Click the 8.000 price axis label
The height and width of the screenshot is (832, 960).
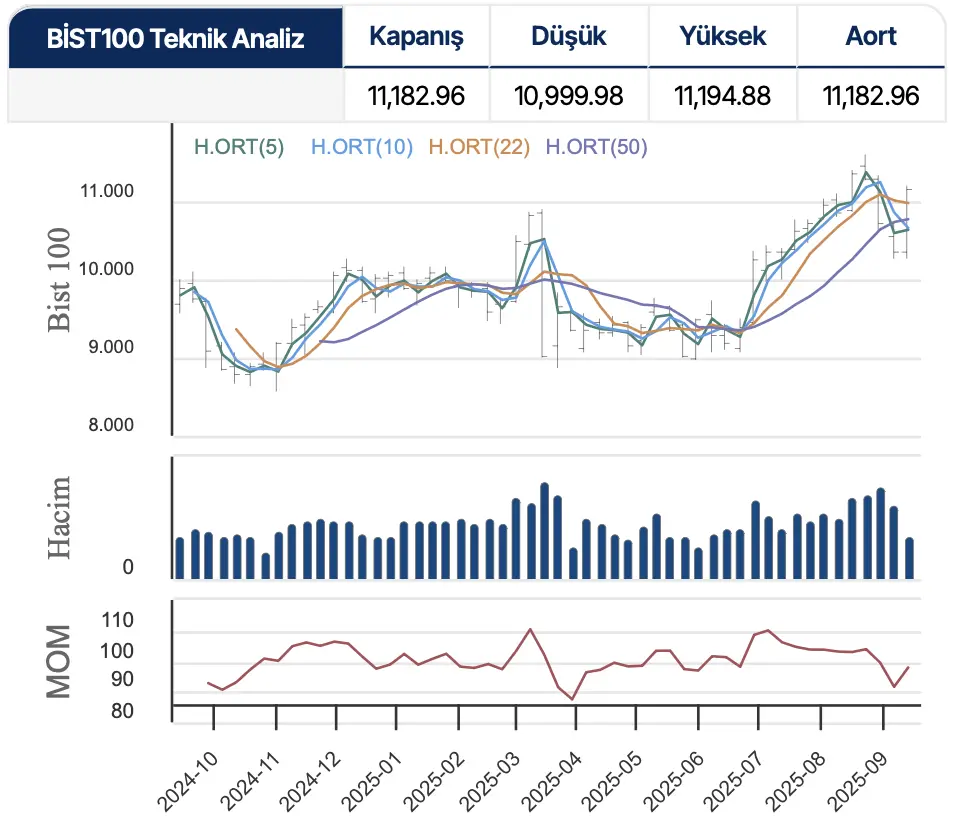pyautogui.click(x=111, y=425)
